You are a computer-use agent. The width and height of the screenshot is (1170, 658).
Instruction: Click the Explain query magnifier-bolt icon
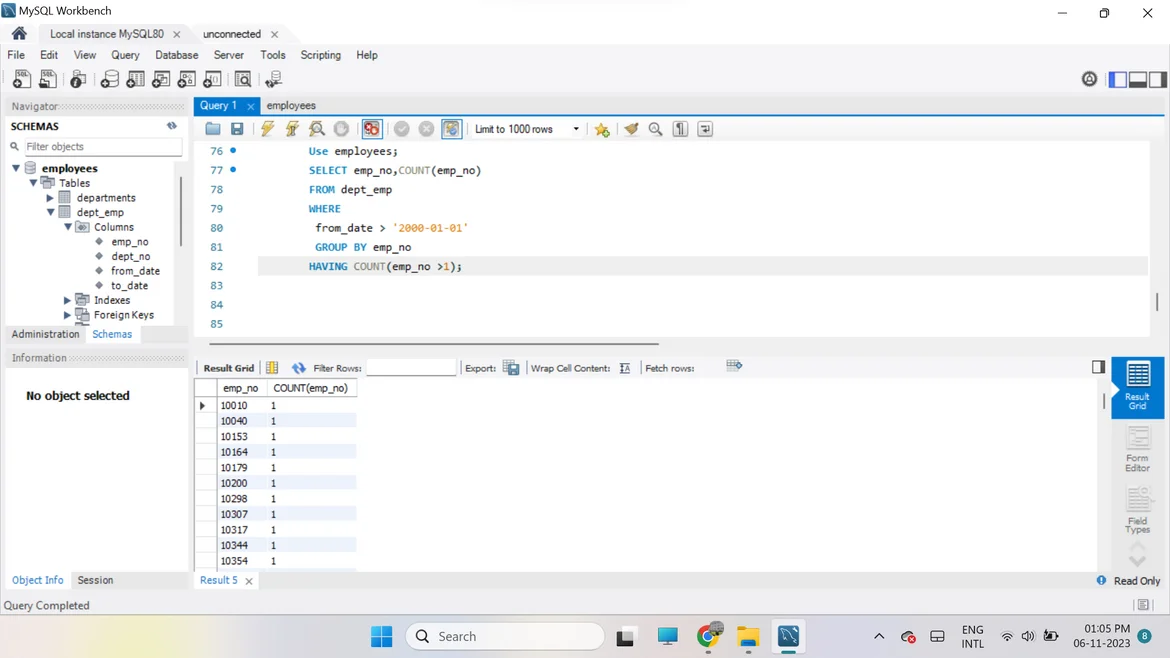[x=317, y=129]
